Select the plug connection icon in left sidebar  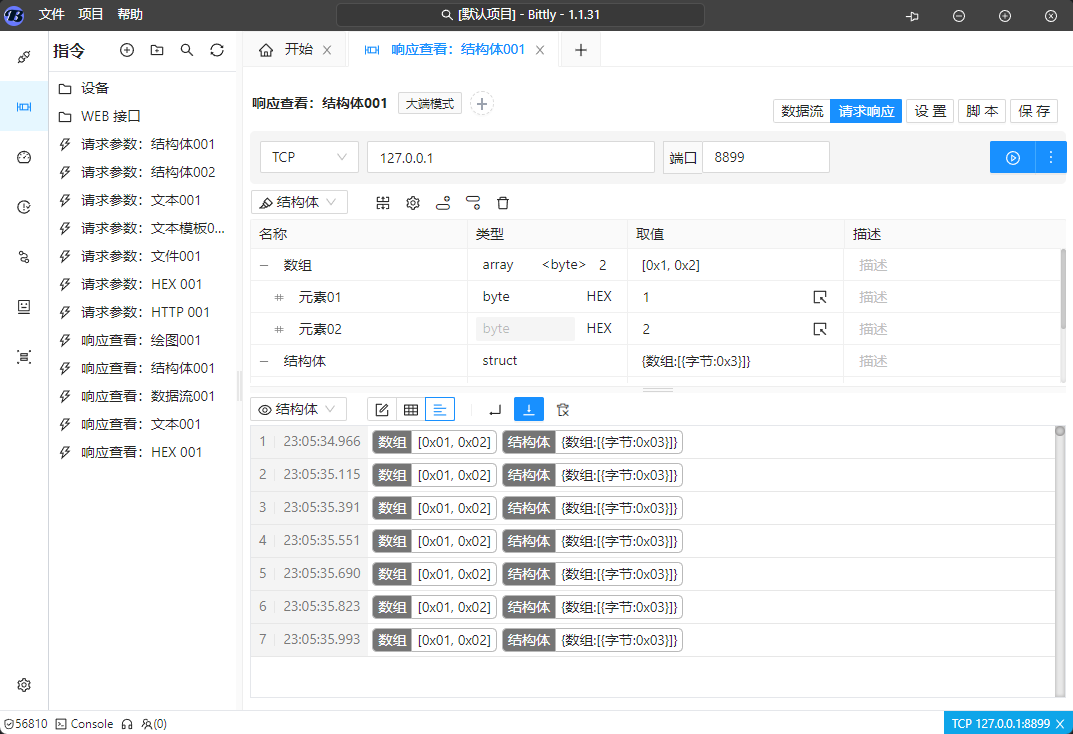[x=23, y=57]
